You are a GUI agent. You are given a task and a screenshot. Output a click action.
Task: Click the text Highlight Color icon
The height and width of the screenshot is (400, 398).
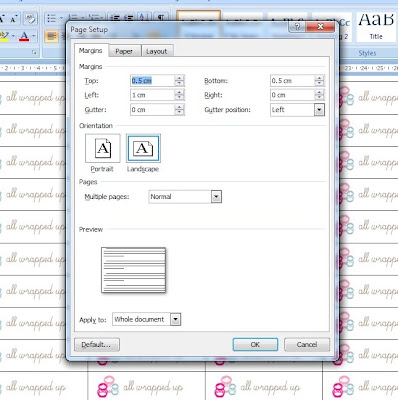(4, 36)
